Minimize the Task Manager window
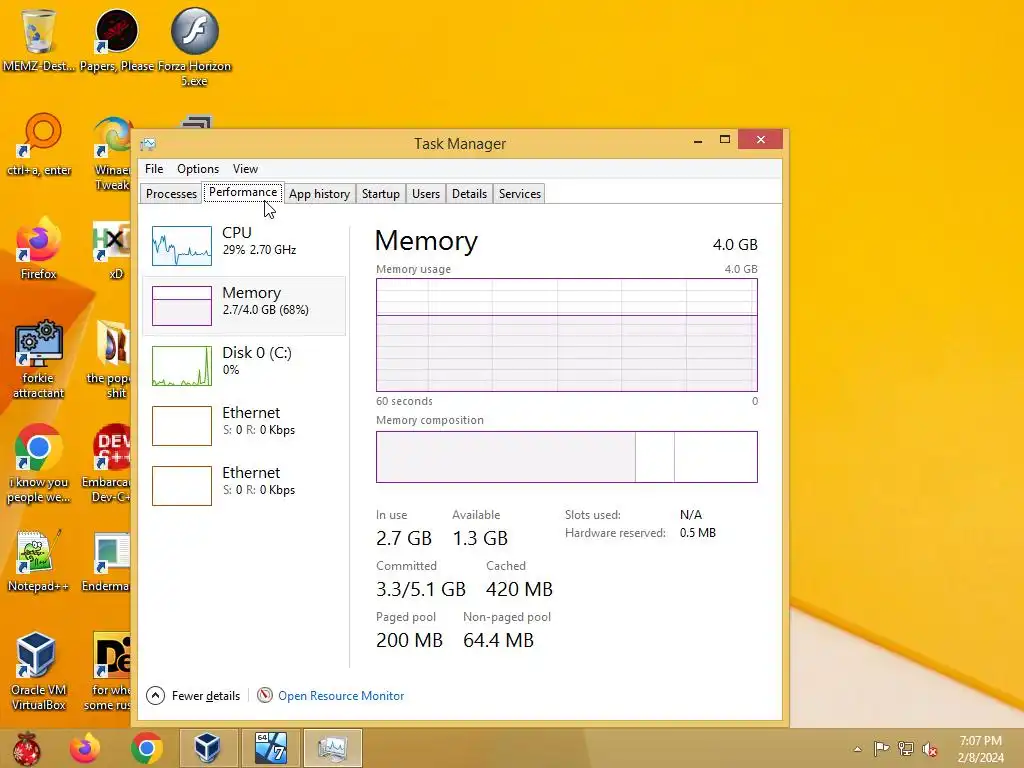The height and width of the screenshot is (768, 1024). tap(698, 140)
